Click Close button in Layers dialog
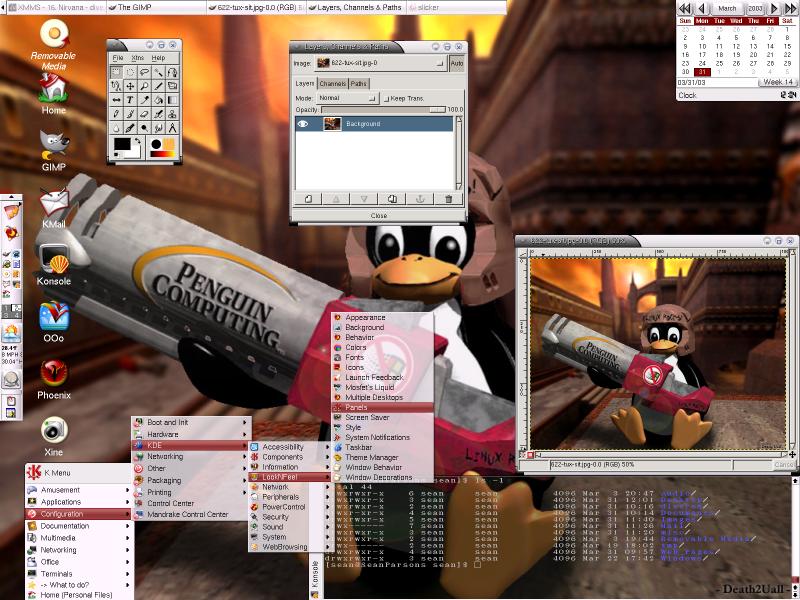800x600 pixels. tap(379, 216)
